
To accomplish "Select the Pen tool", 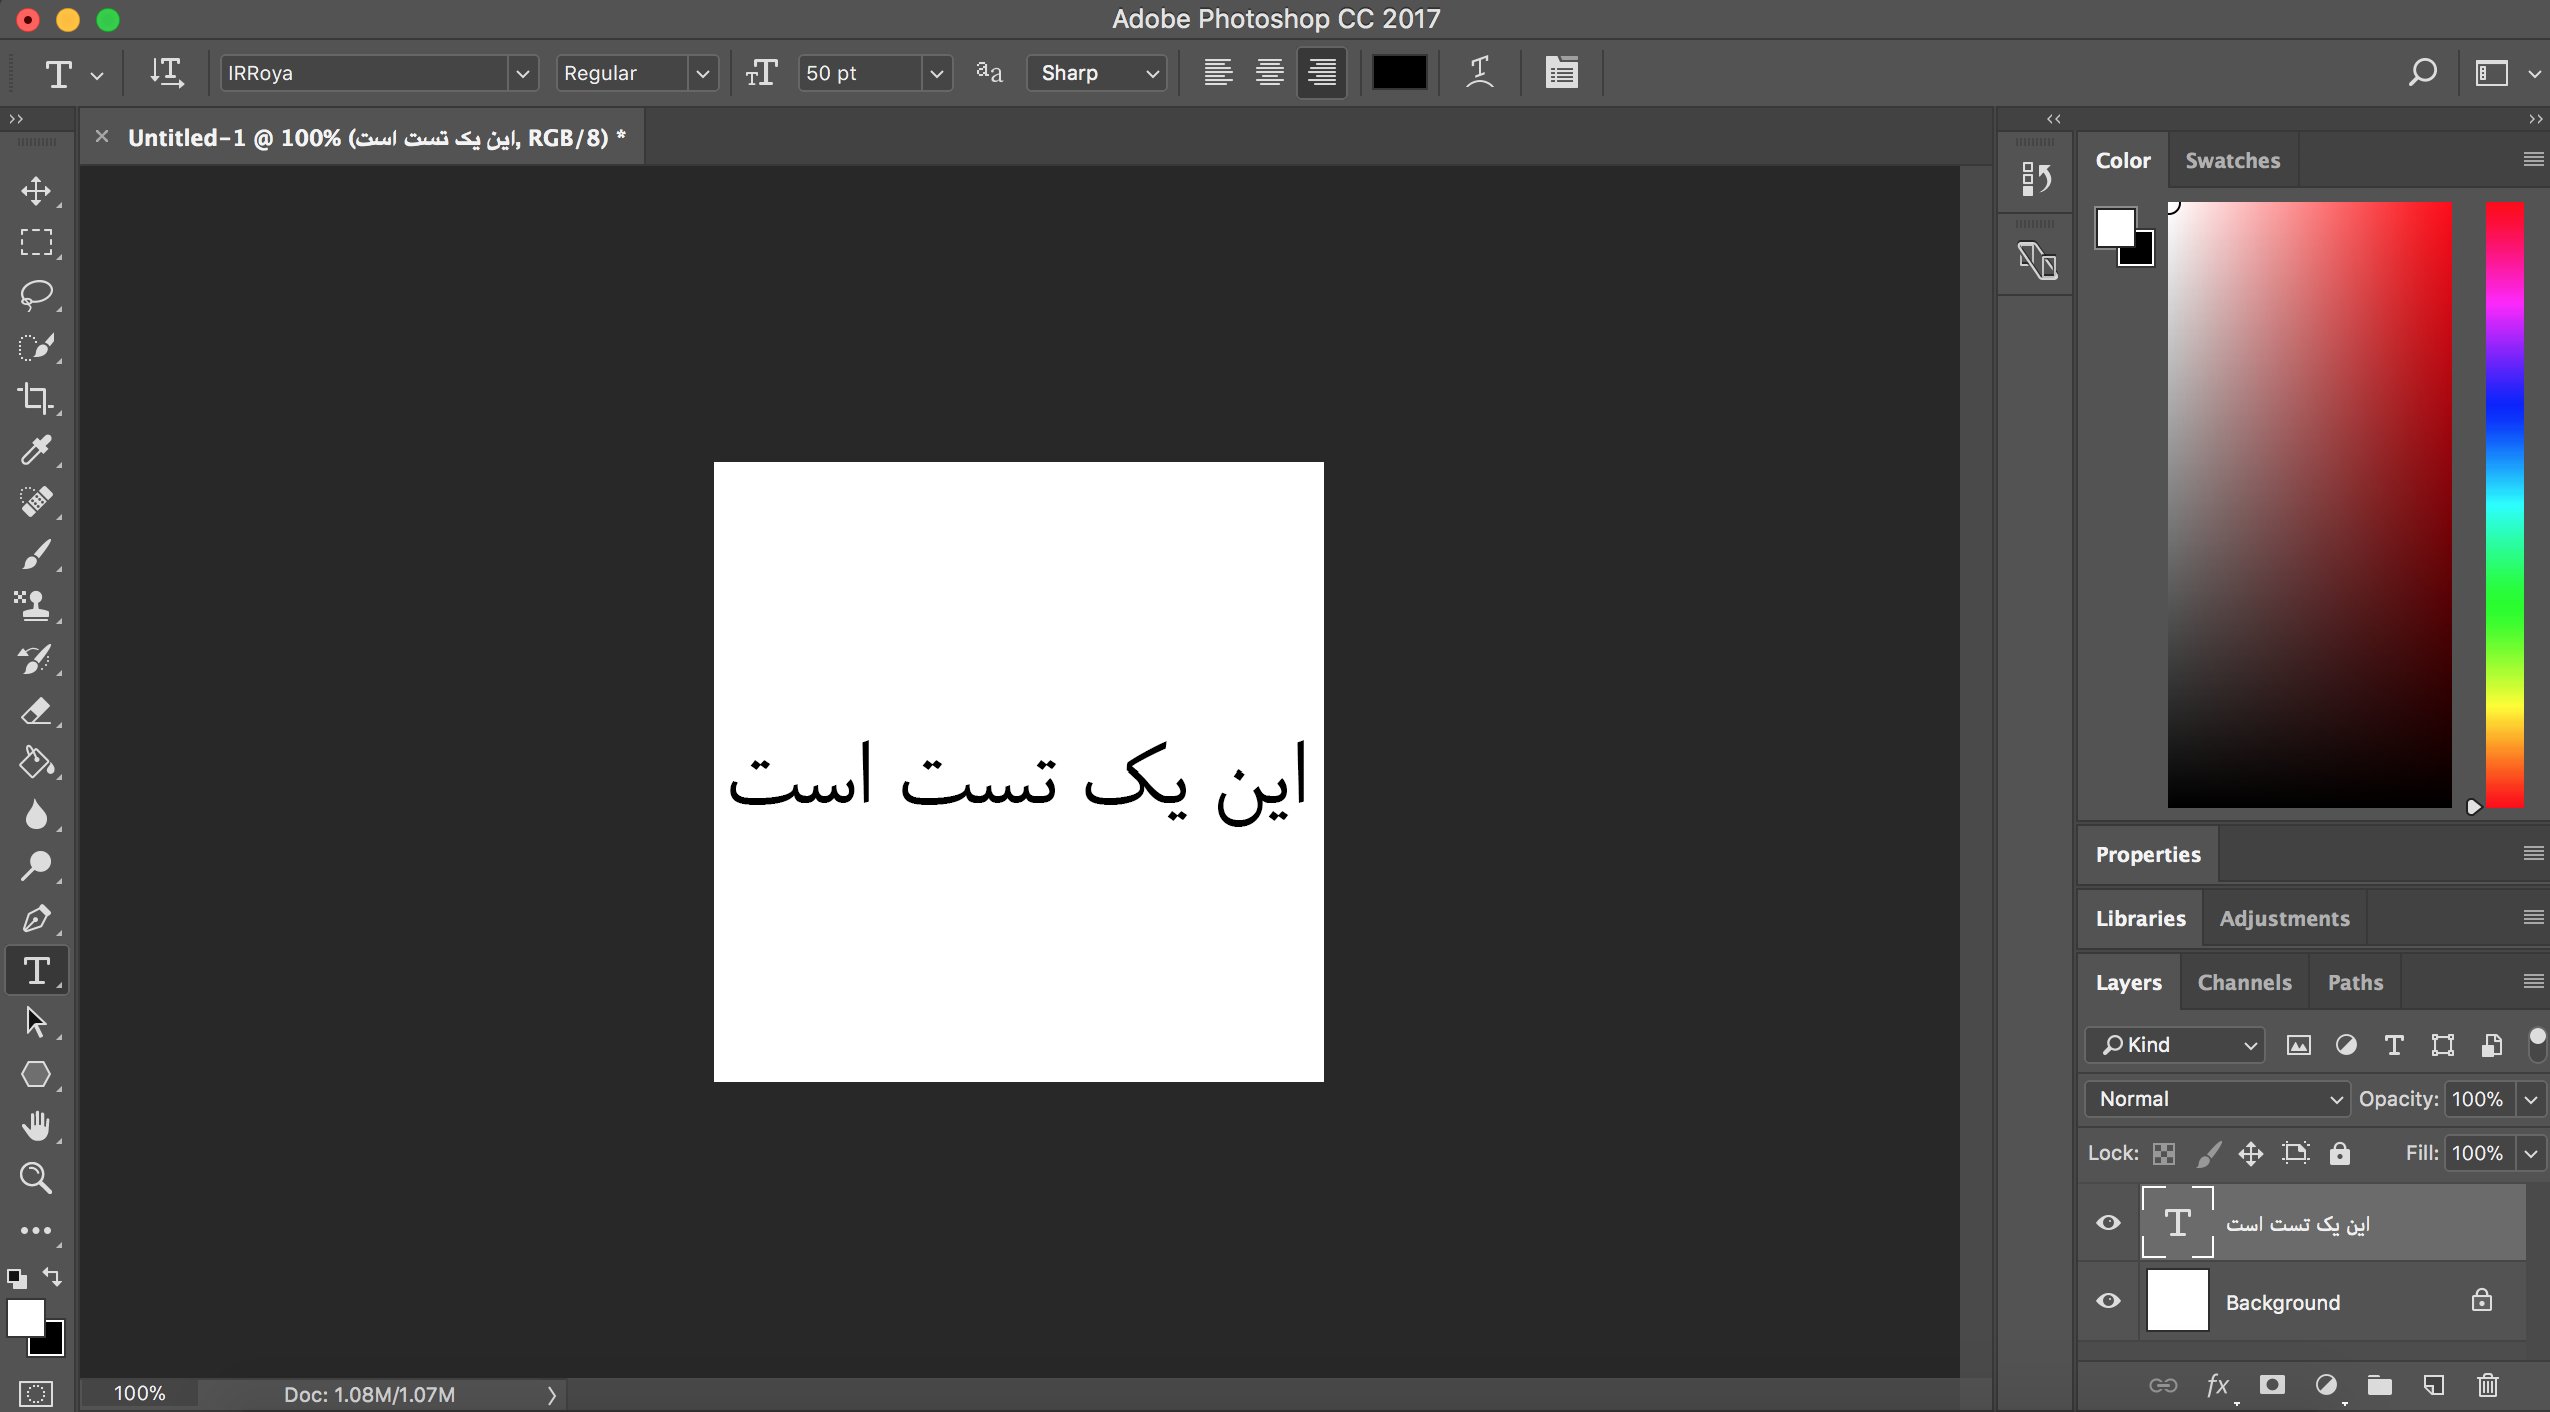I will (36, 918).
